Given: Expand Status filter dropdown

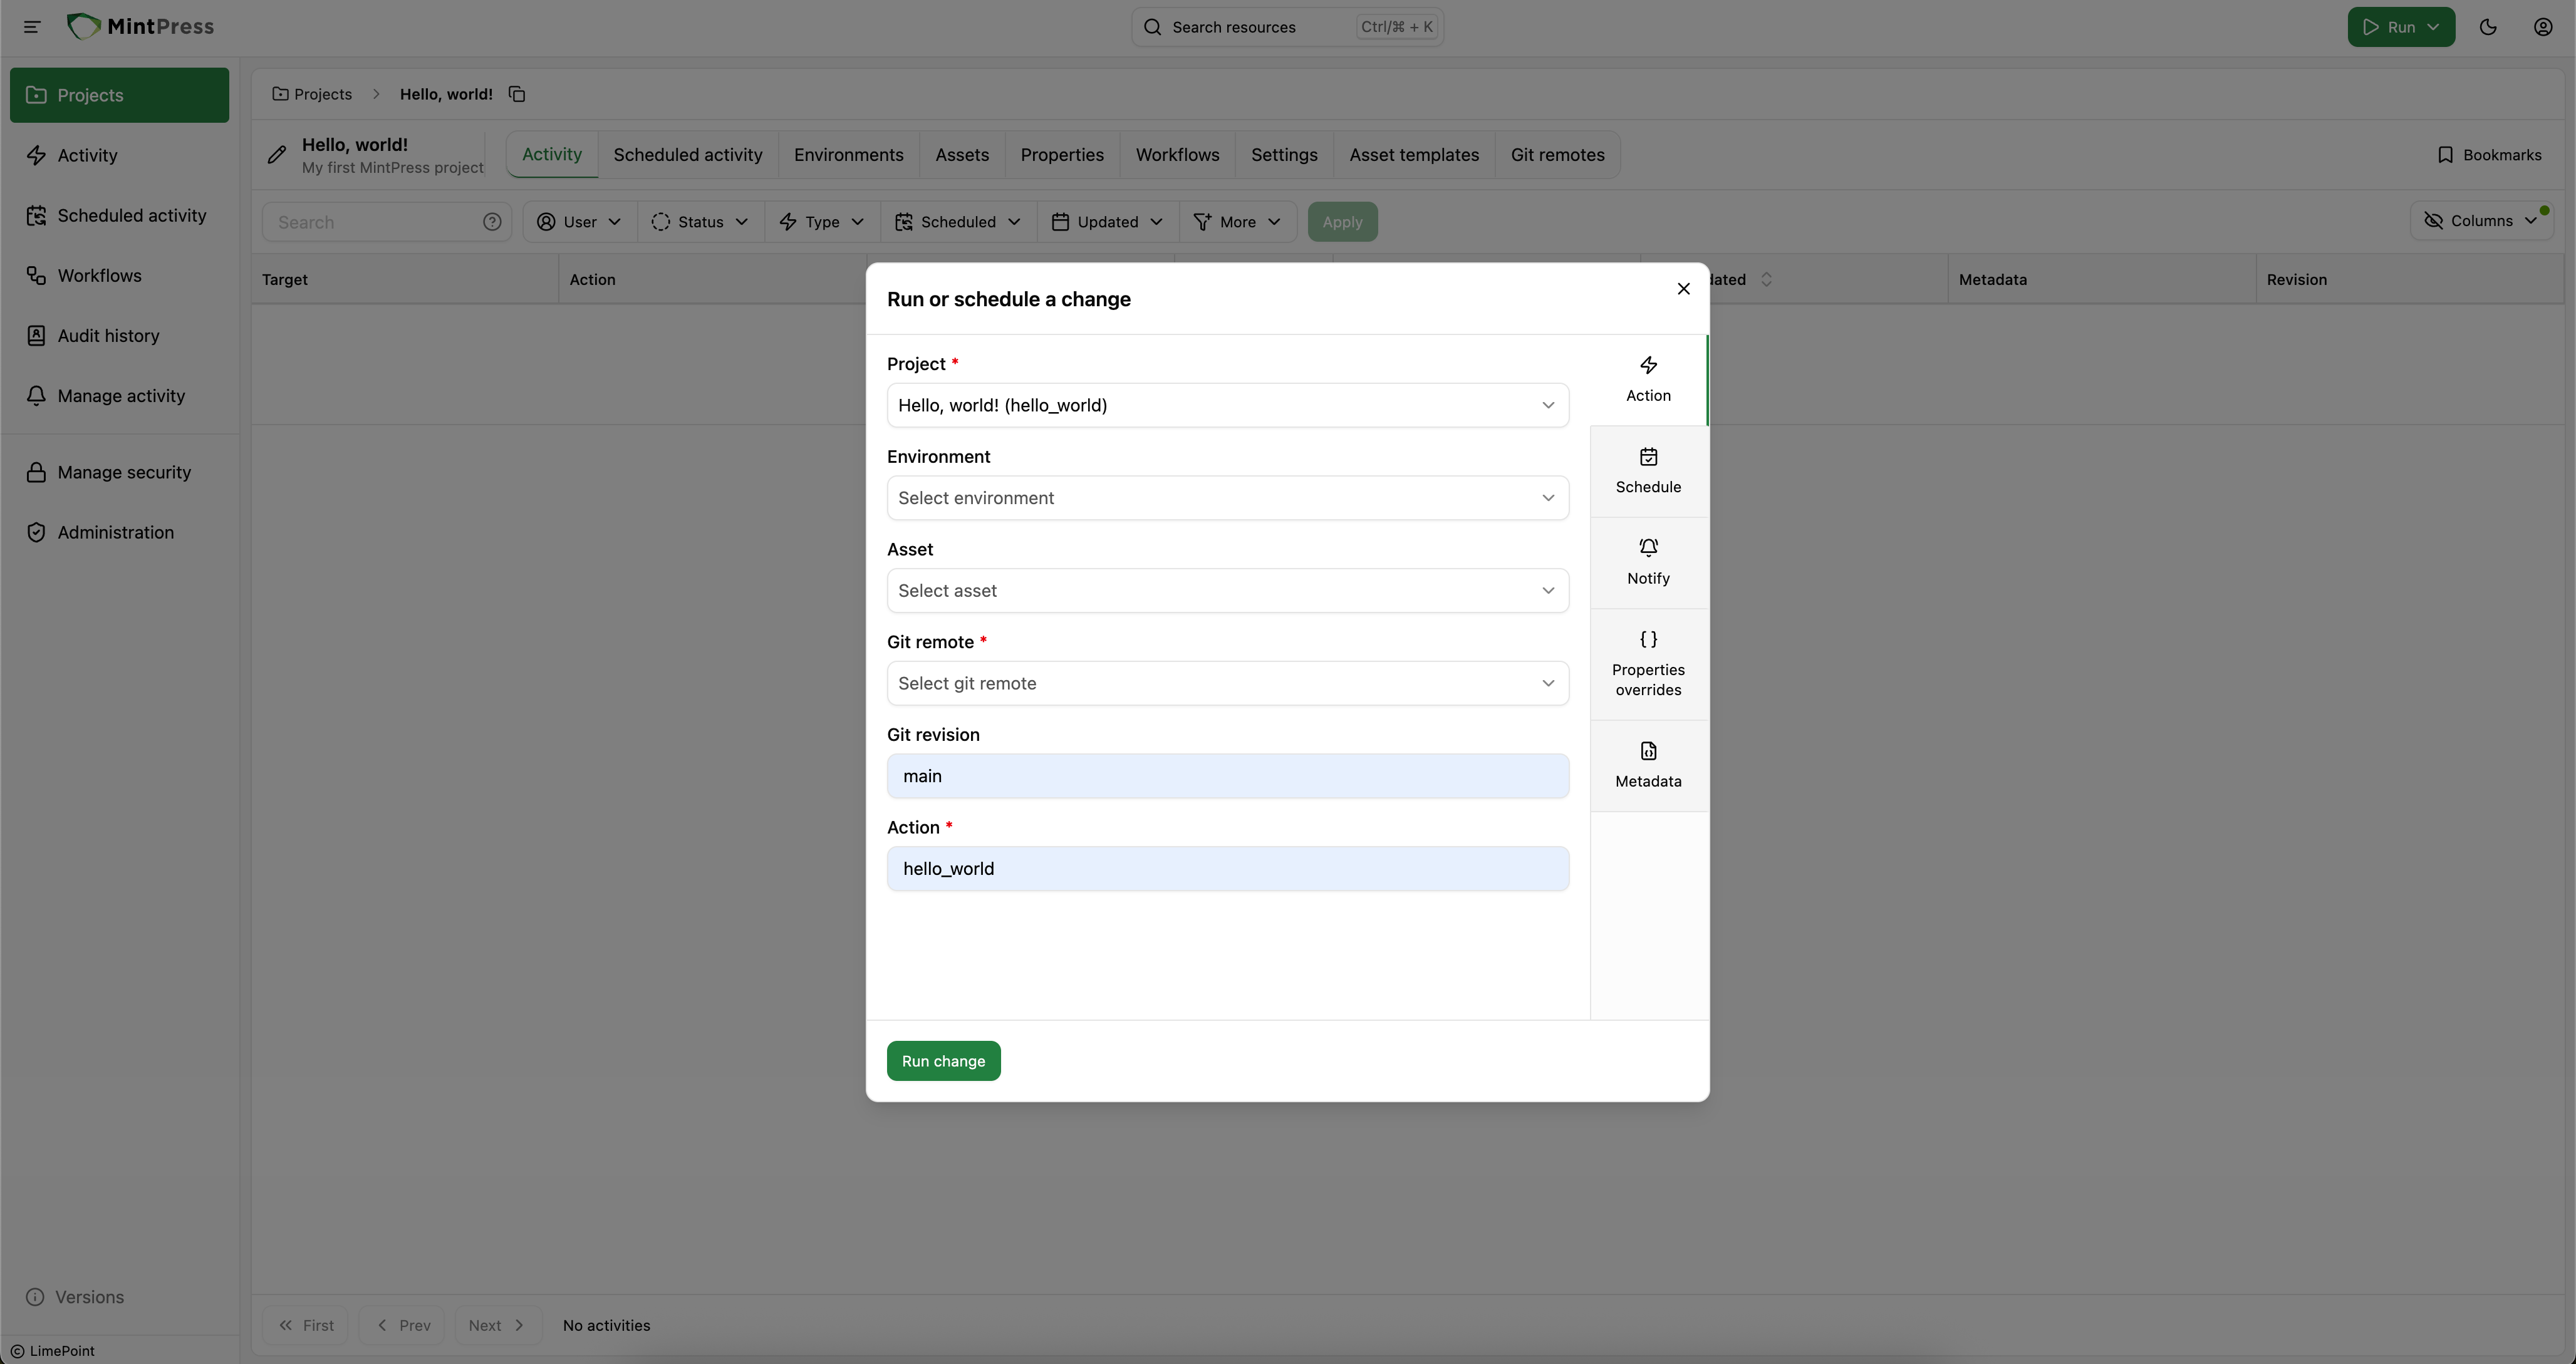Looking at the screenshot, I should click(700, 222).
